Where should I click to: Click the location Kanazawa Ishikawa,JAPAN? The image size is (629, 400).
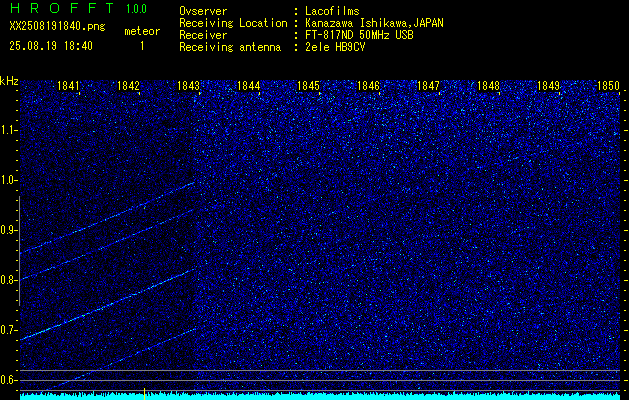pos(374,23)
